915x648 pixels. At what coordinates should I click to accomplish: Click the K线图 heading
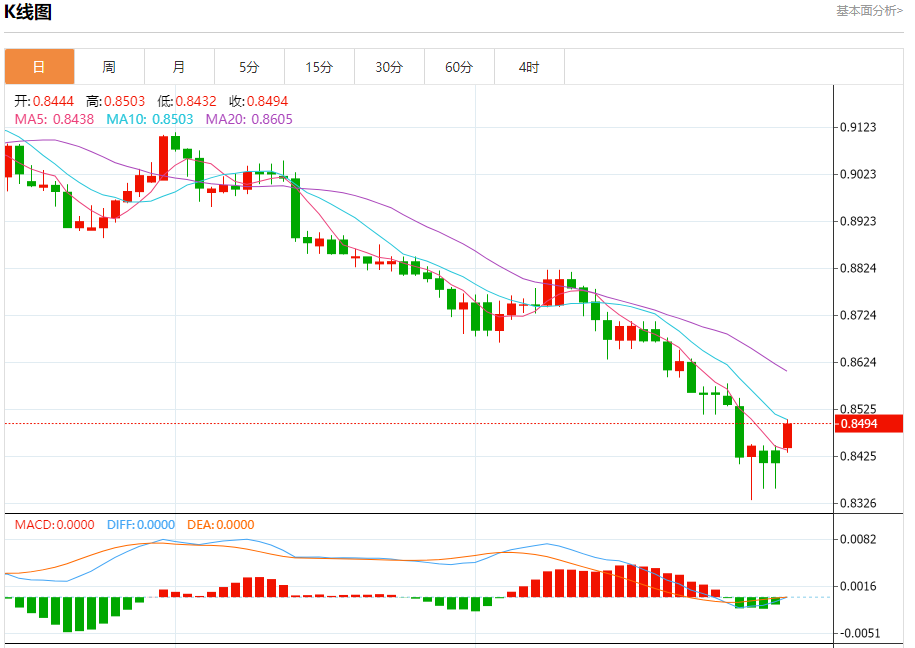[x=28, y=12]
